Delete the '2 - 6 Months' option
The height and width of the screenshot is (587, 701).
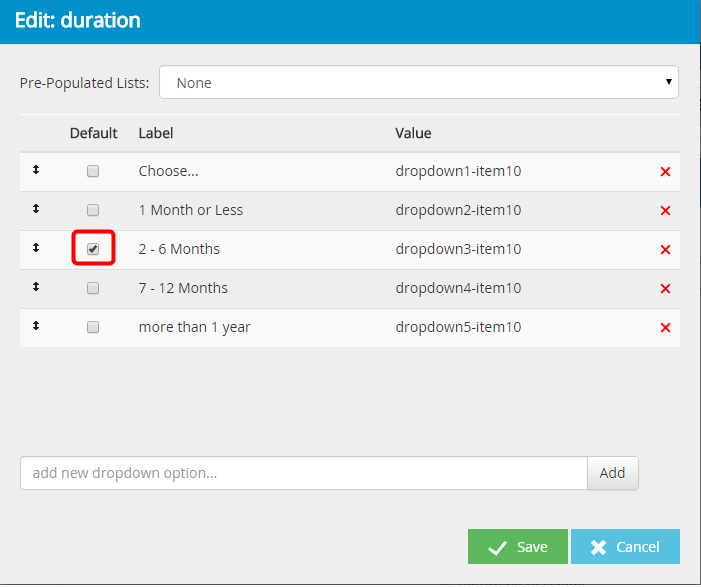point(665,250)
